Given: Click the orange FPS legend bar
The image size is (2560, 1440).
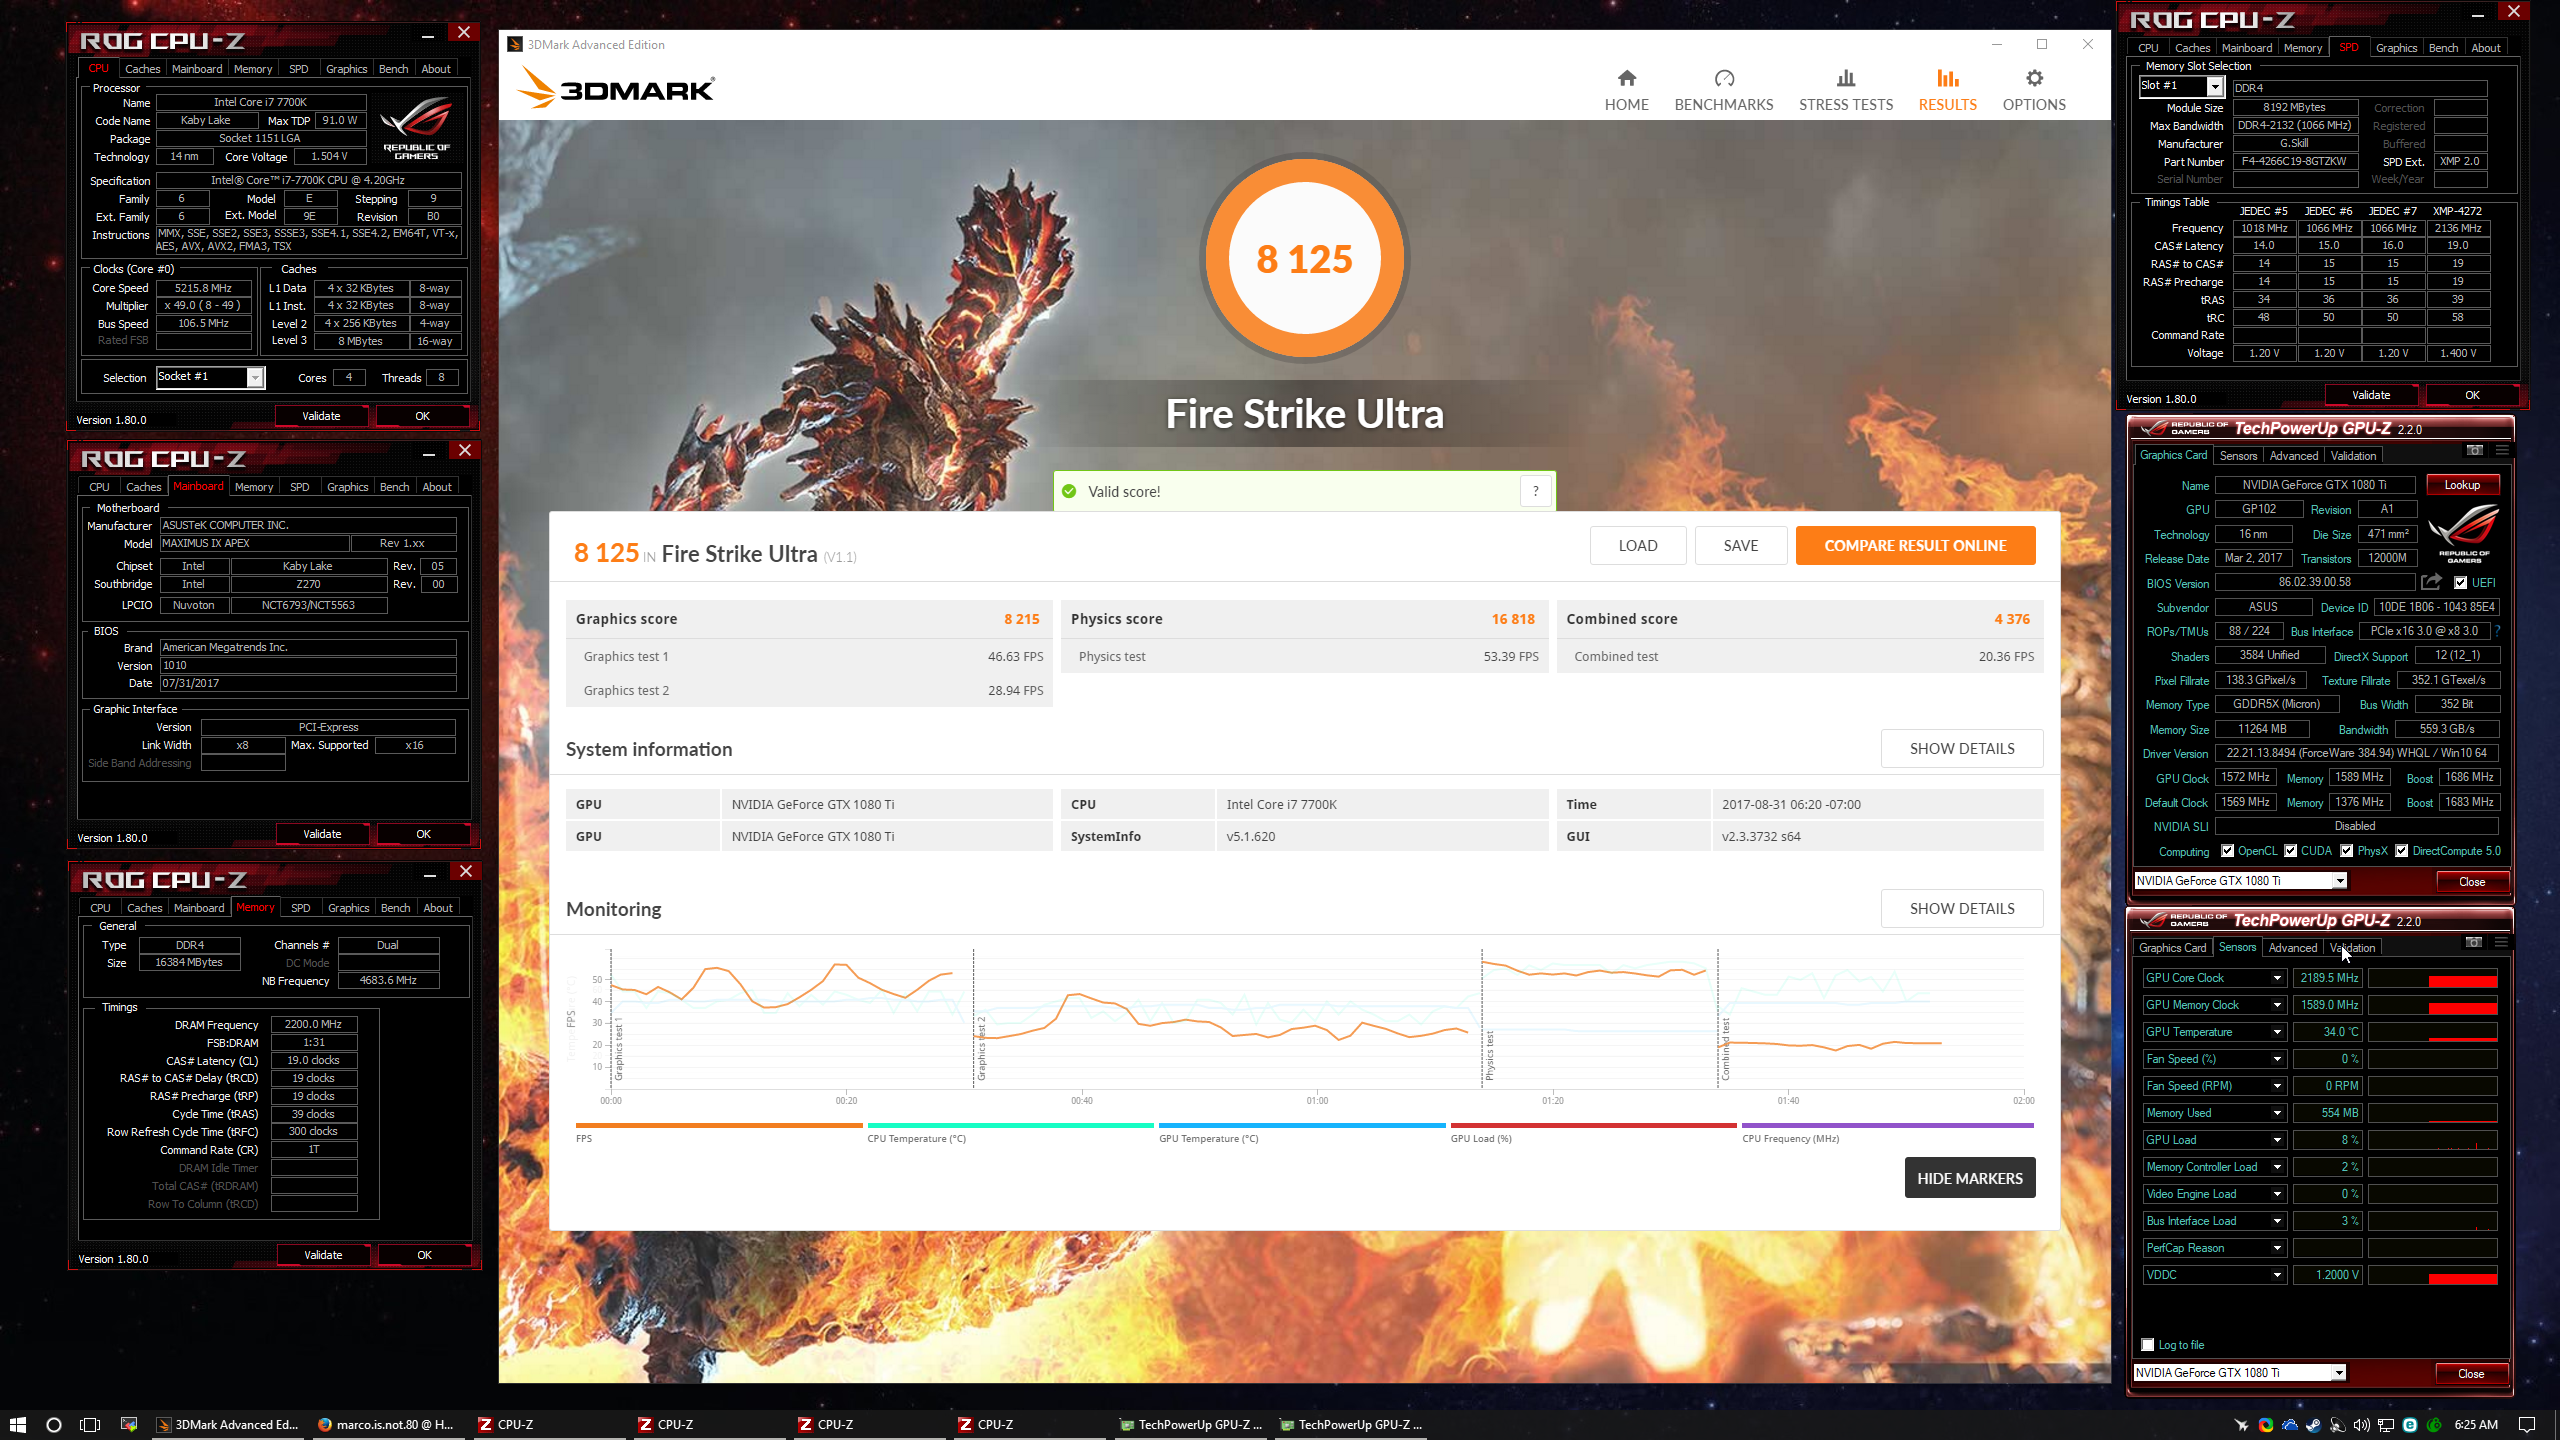Looking at the screenshot, I should click(718, 1125).
